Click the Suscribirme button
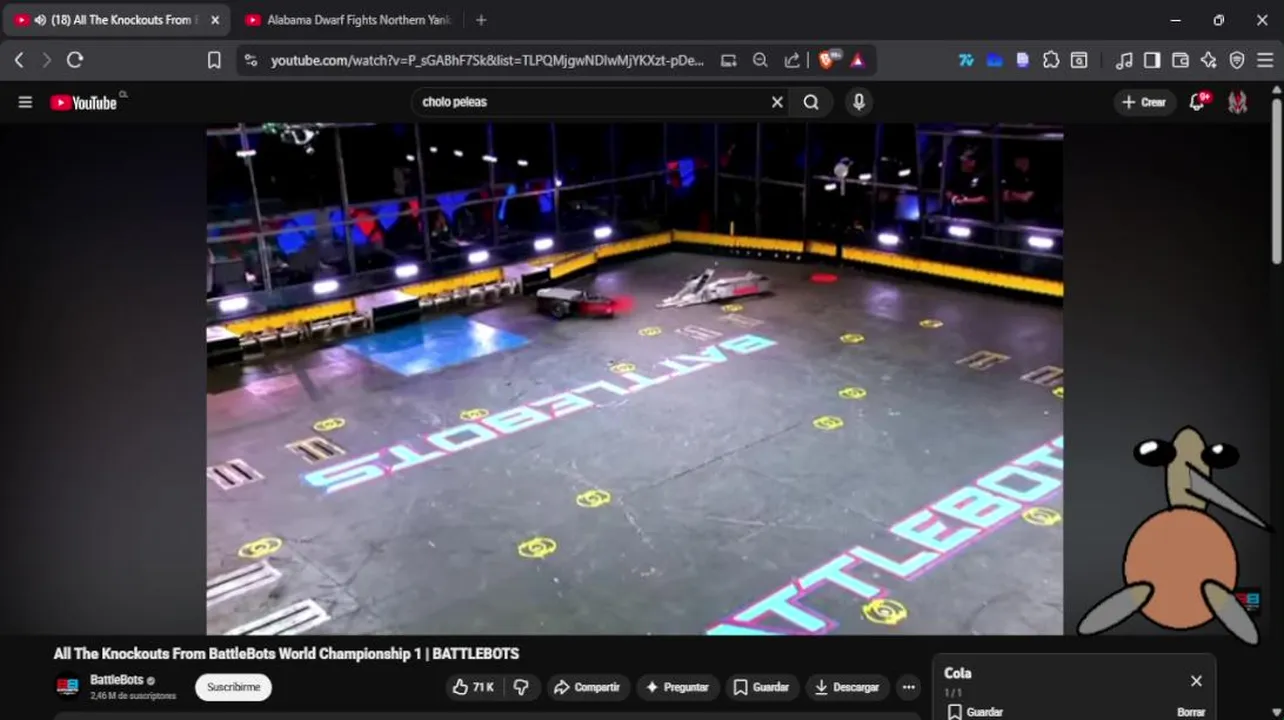The image size is (1284, 720). (233, 687)
